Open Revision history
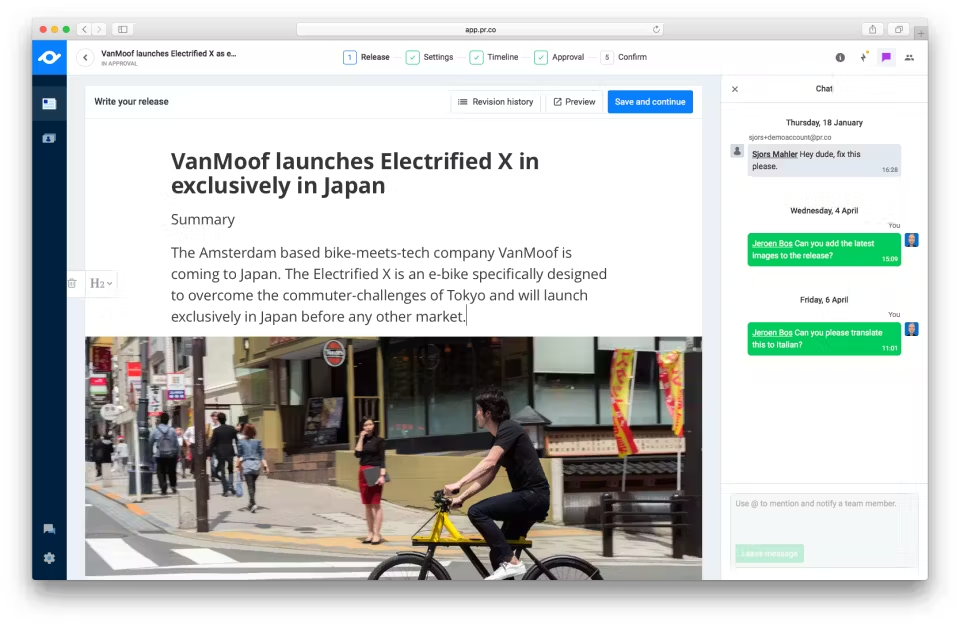Image resolution: width=960 pixels, height=626 pixels. [x=495, y=102]
